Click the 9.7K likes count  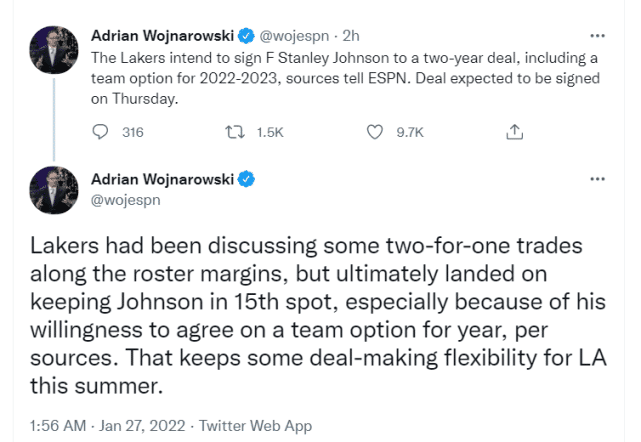pyautogui.click(x=411, y=132)
